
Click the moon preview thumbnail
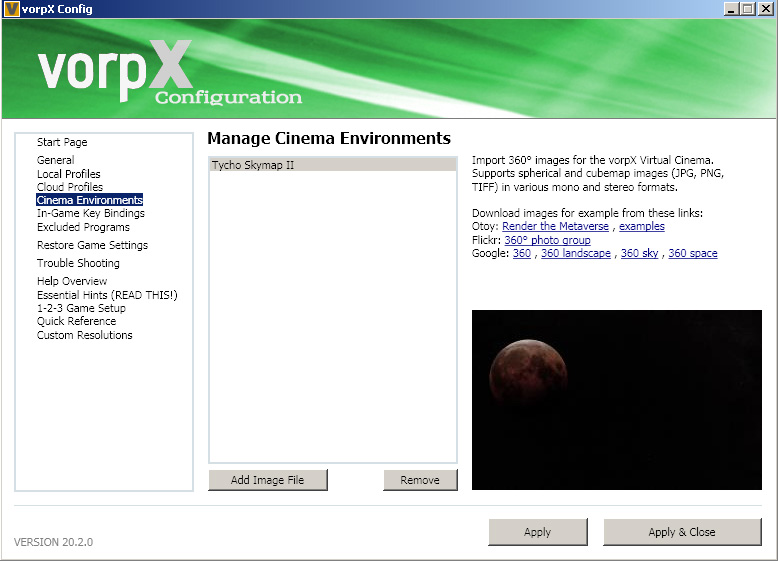[617, 400]
